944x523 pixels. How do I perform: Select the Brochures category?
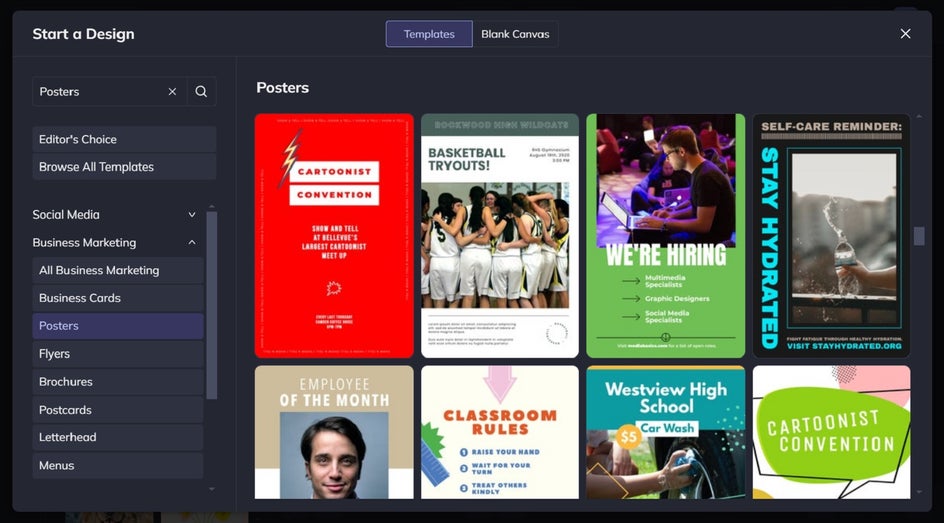118,382
